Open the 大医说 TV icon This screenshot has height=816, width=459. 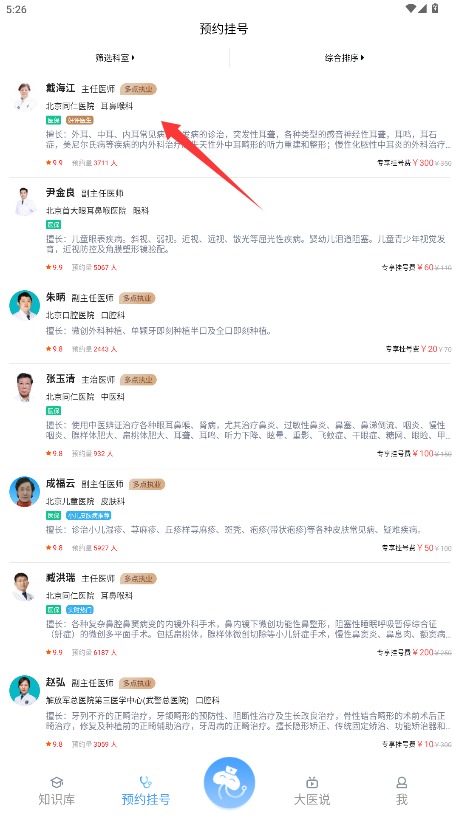coord(312,782)
